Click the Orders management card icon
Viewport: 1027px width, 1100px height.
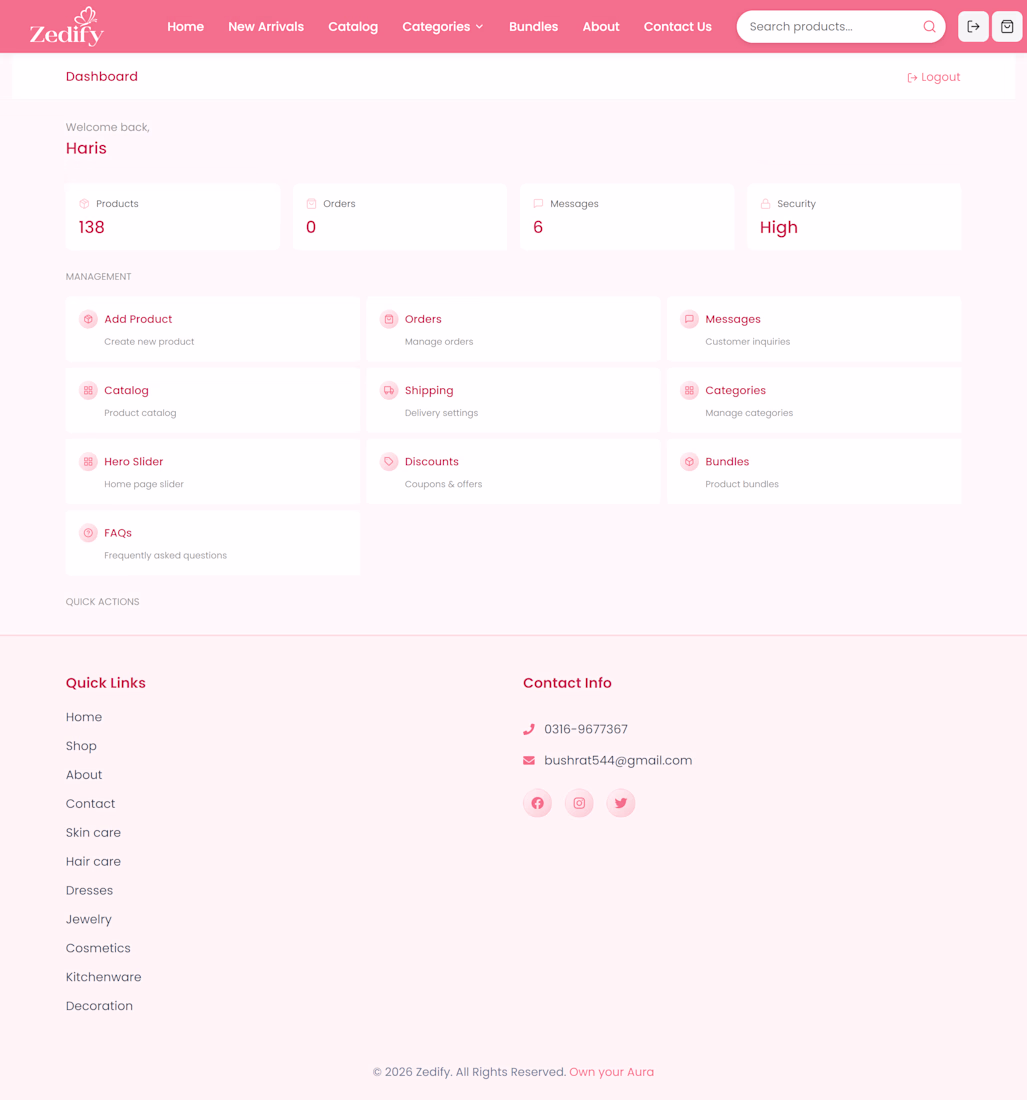(x=389, y=319)
